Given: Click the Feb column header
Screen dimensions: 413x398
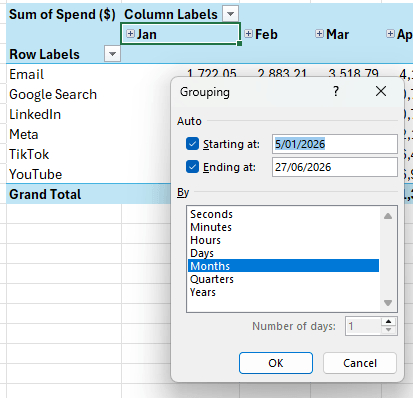Looking at the screenshot, I should point(266,34).
